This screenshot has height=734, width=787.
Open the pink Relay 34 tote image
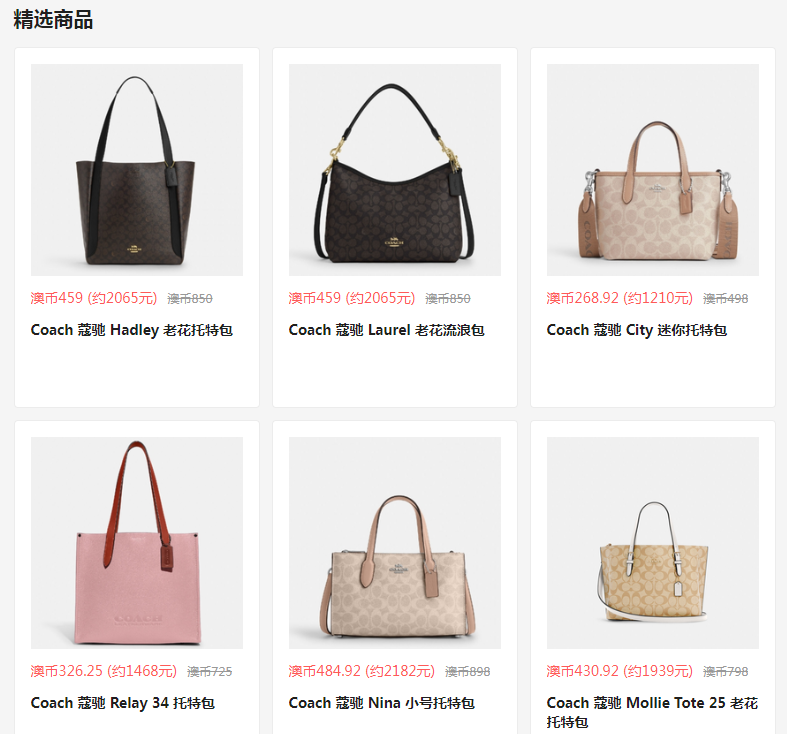coord(137,543)
